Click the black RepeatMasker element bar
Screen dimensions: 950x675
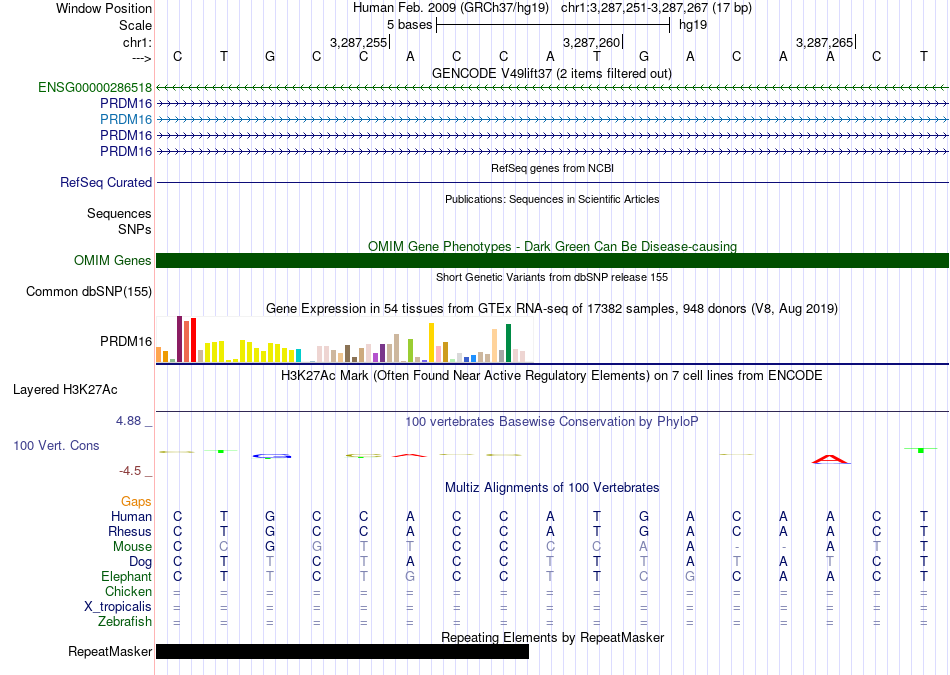tap(342, 651)
